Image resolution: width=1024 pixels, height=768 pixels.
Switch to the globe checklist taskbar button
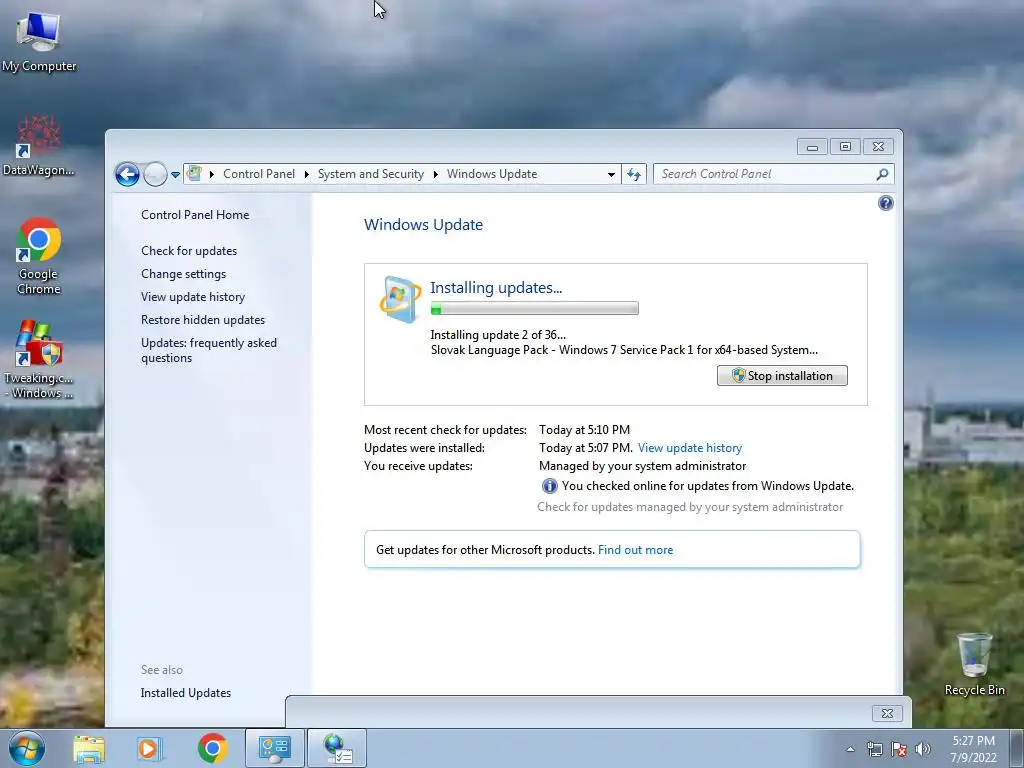(337, 748)
